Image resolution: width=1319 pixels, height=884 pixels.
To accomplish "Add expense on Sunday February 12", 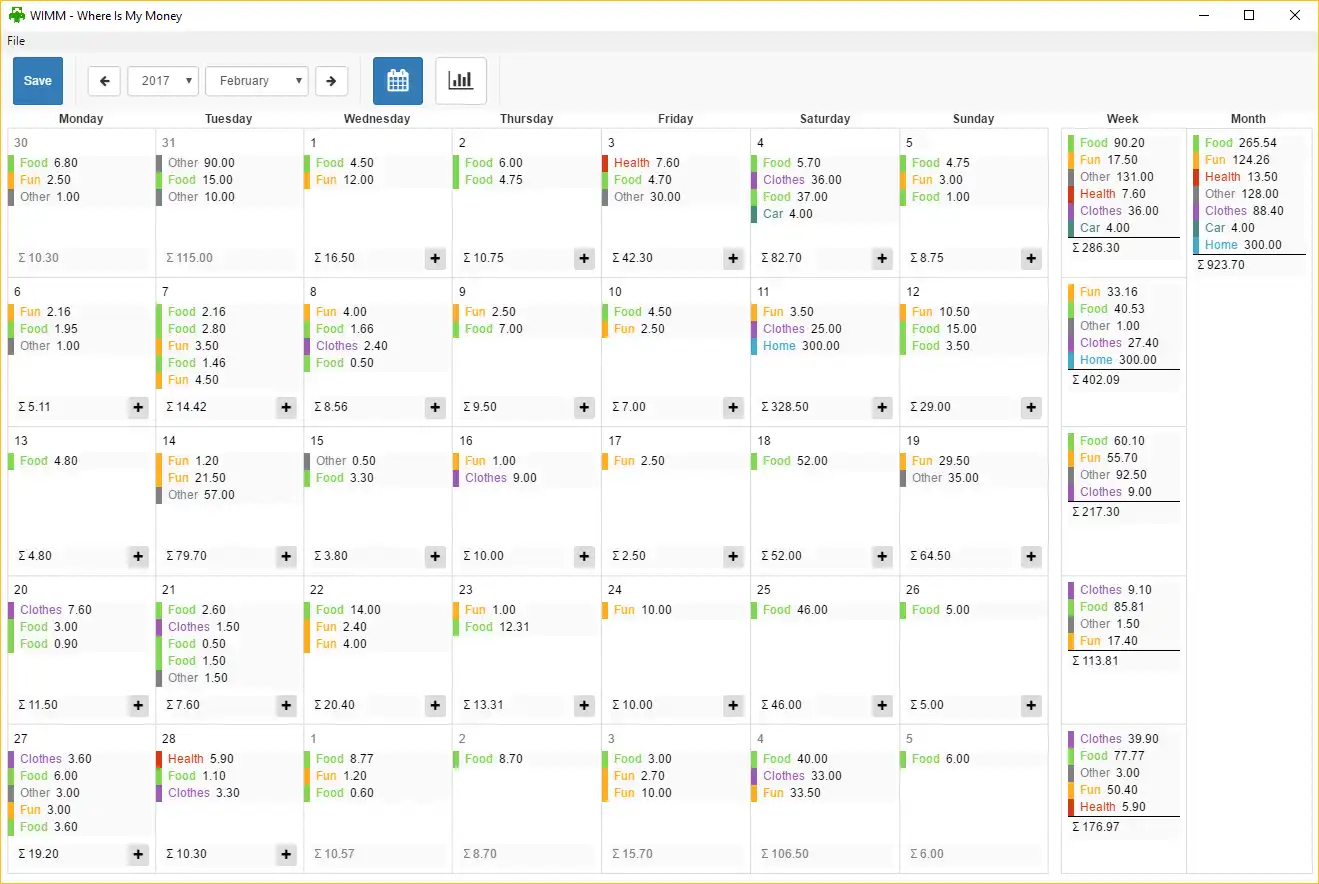I will 1031,407.
